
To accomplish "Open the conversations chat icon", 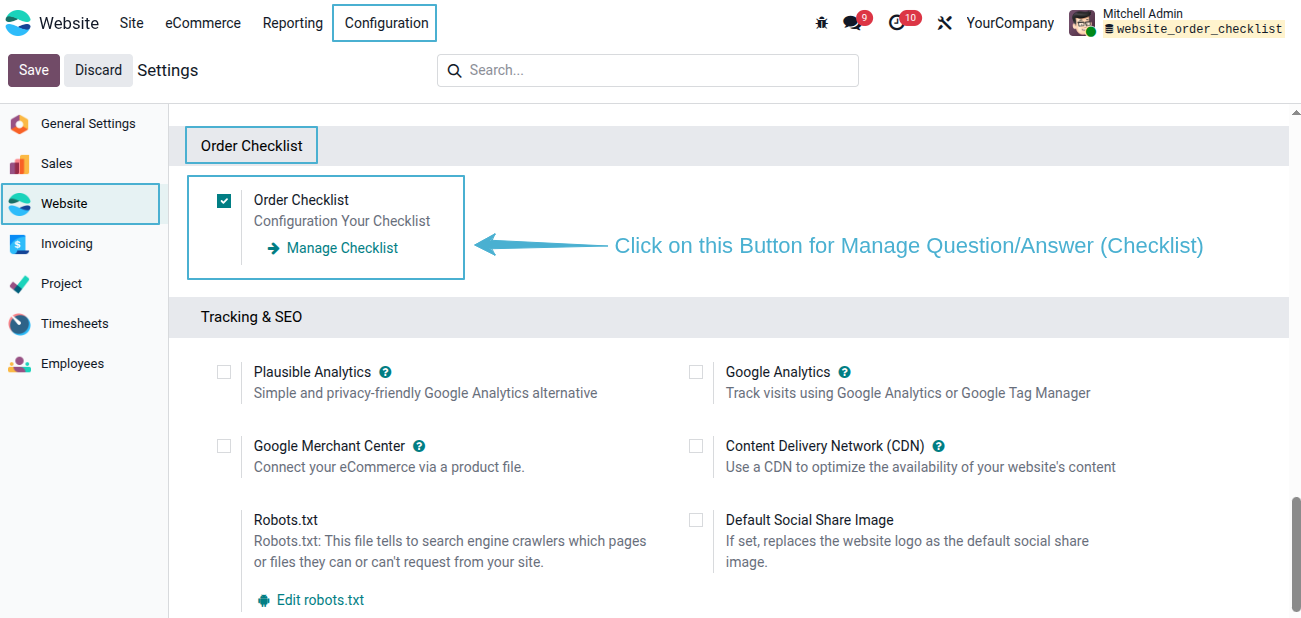I will [x=852, y=23].
